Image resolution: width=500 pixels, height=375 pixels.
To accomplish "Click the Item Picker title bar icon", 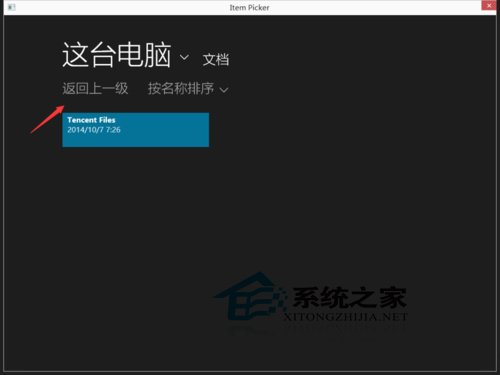I will coord(11,7).
